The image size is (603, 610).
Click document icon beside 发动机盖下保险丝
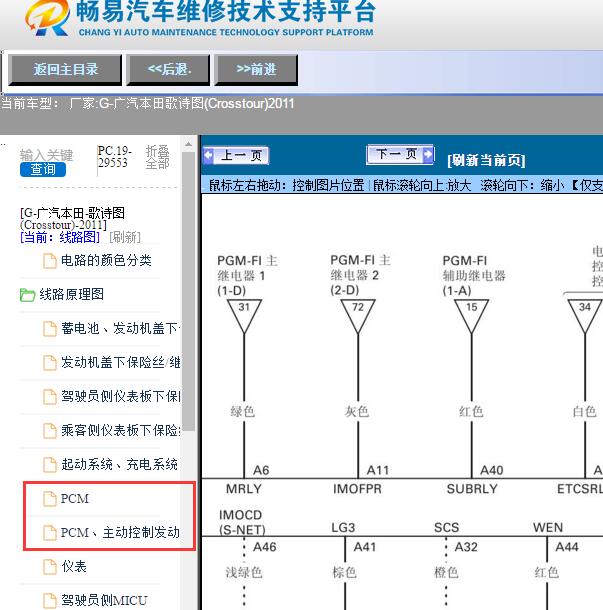(x=49, y=363)
